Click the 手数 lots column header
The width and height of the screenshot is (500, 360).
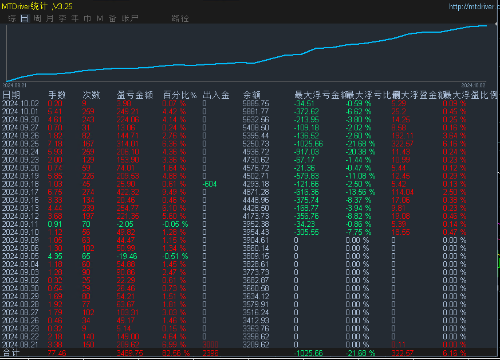57,95
